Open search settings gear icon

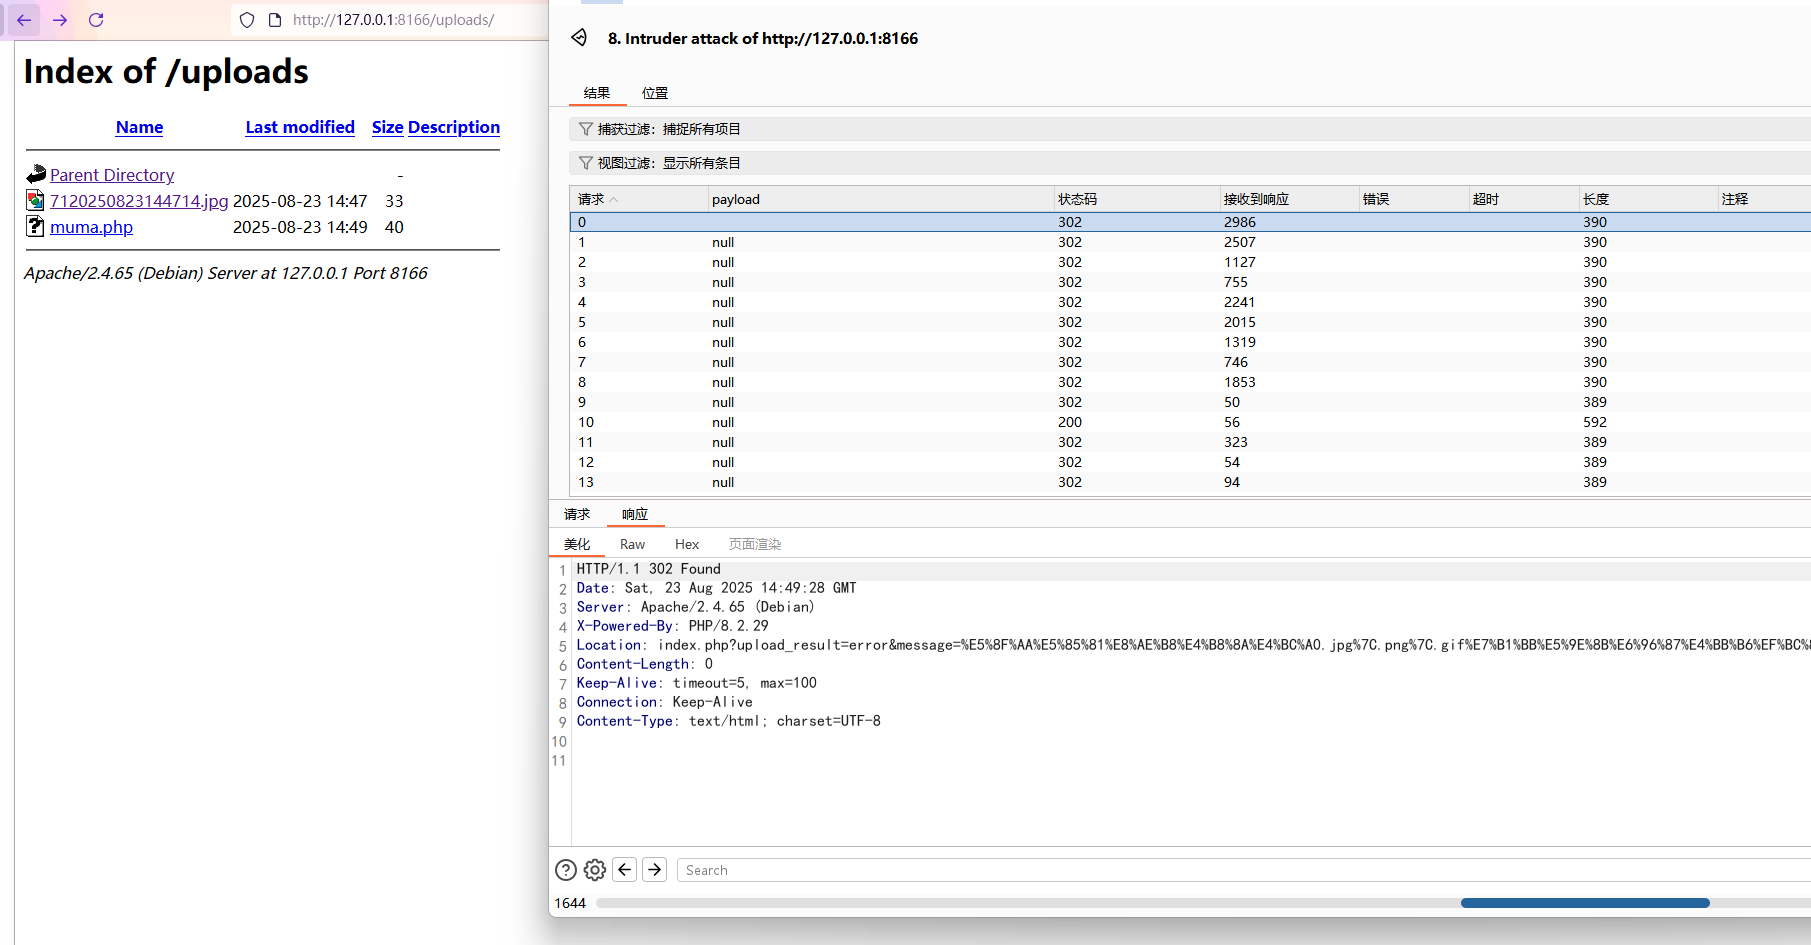click(x=595, y=870)
